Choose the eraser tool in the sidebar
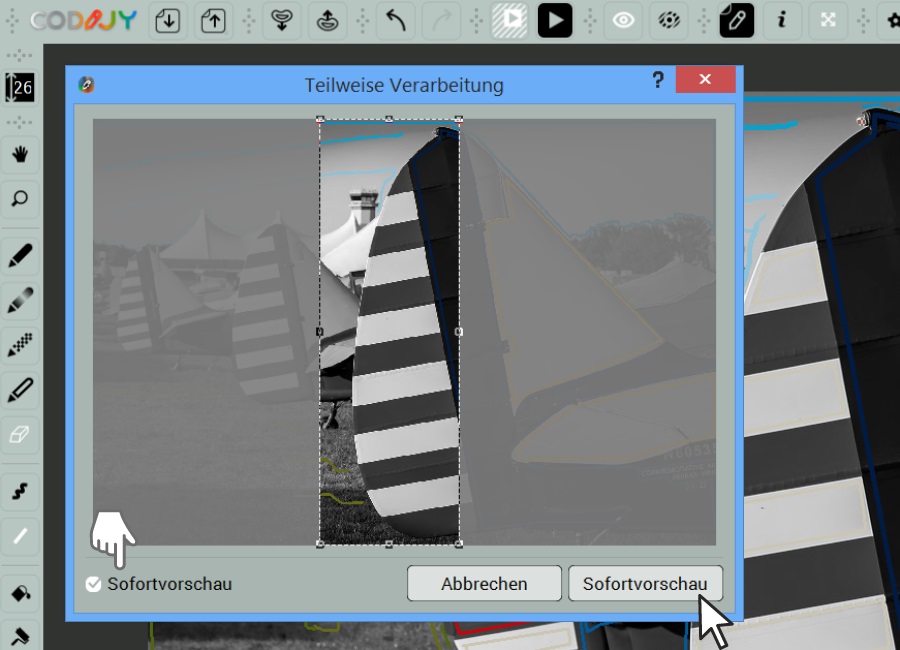 (x=21, y=434)
